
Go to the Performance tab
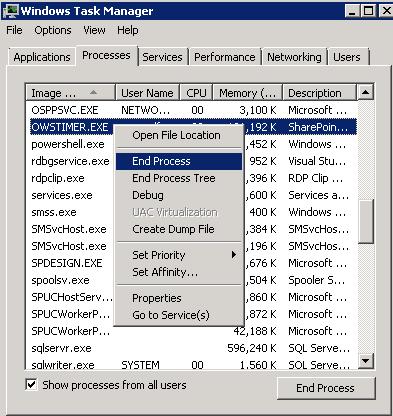click(225, 57)
